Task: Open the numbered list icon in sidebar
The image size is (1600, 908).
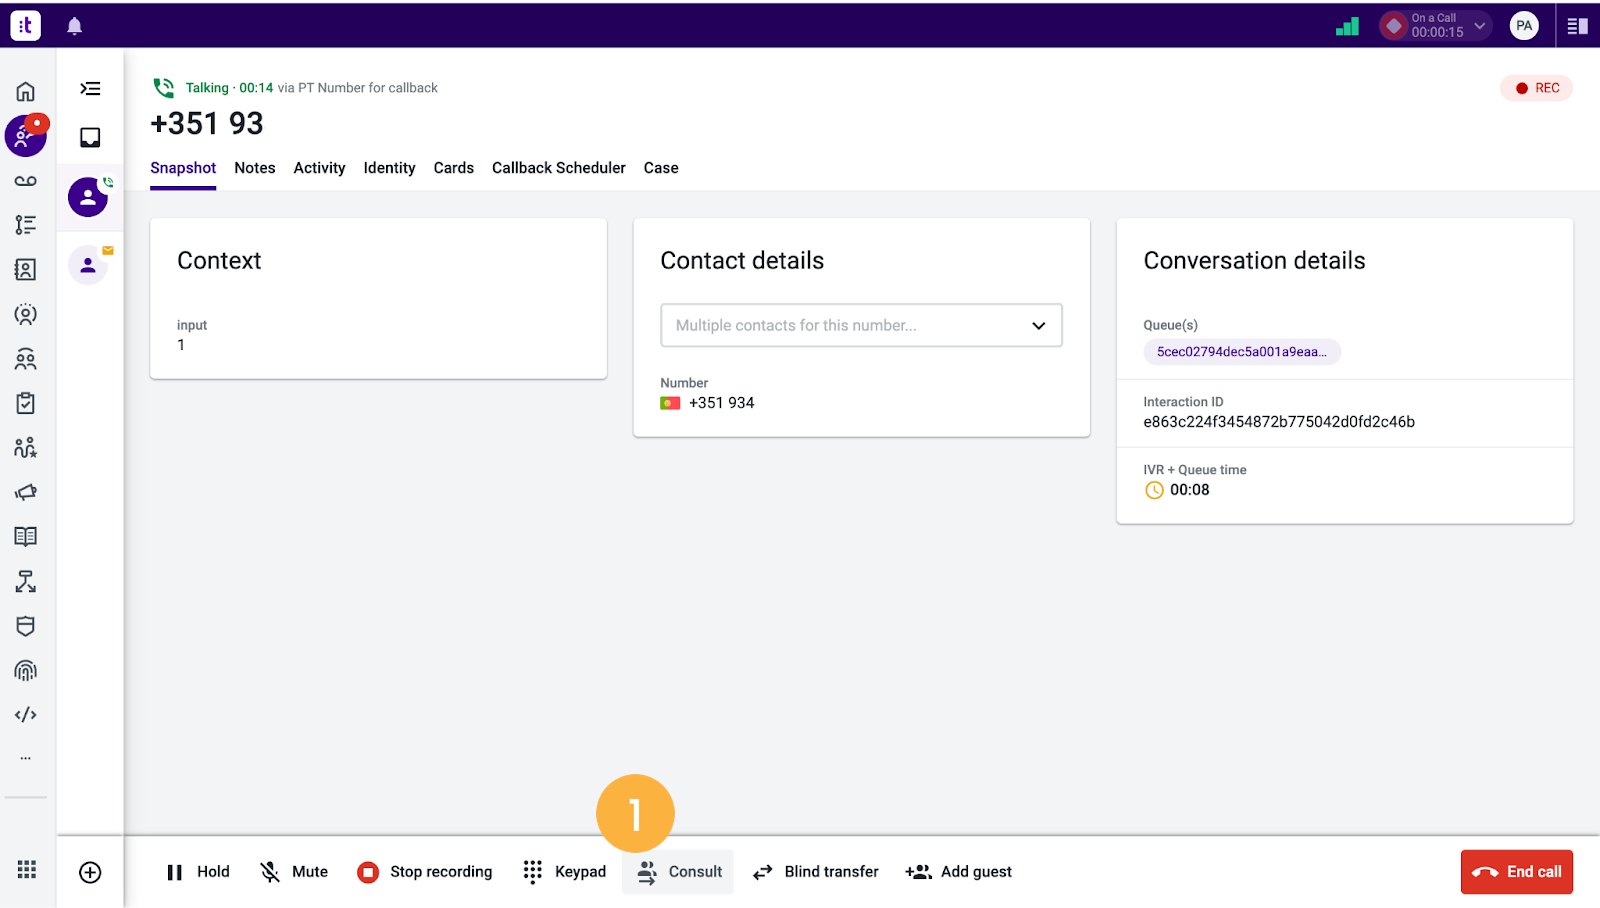Action: pos(26,225)
